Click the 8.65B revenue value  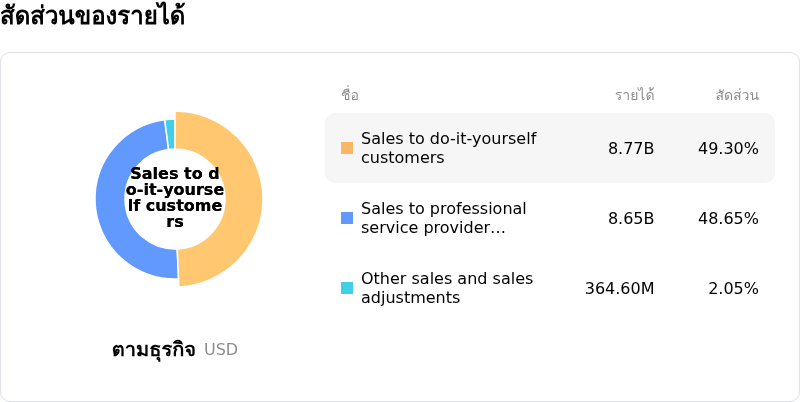(631, 218)
